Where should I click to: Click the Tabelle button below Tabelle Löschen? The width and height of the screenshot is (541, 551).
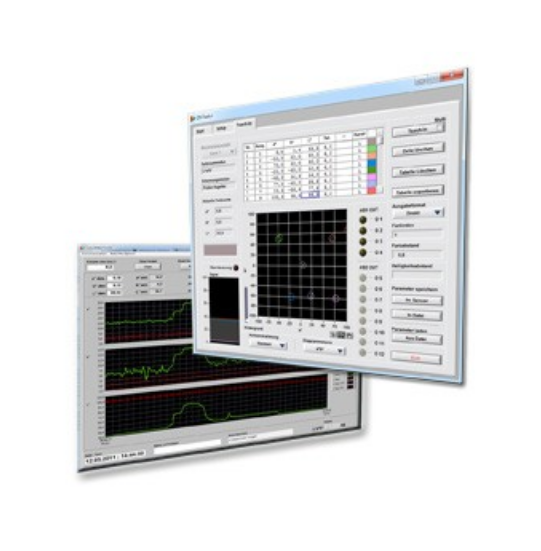418,192
